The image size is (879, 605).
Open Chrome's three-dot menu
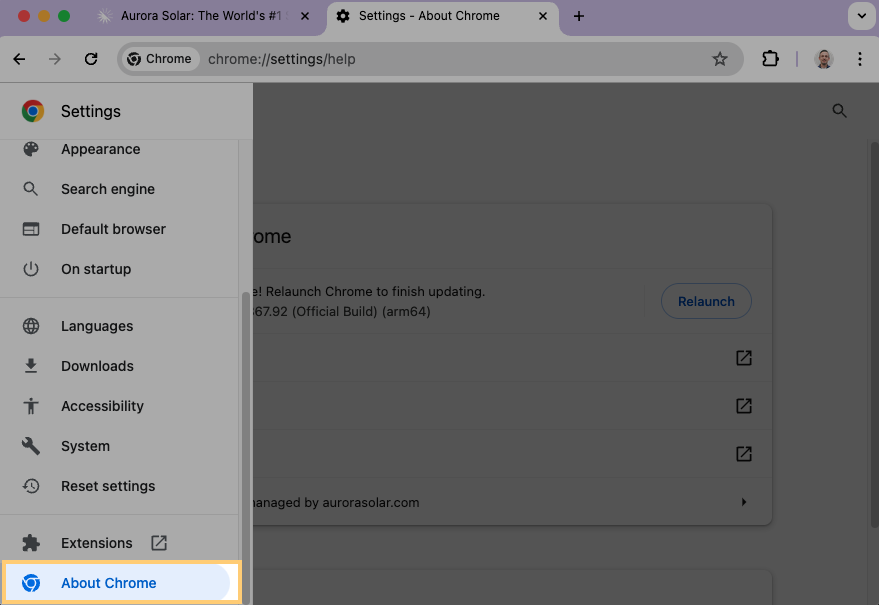860,59
